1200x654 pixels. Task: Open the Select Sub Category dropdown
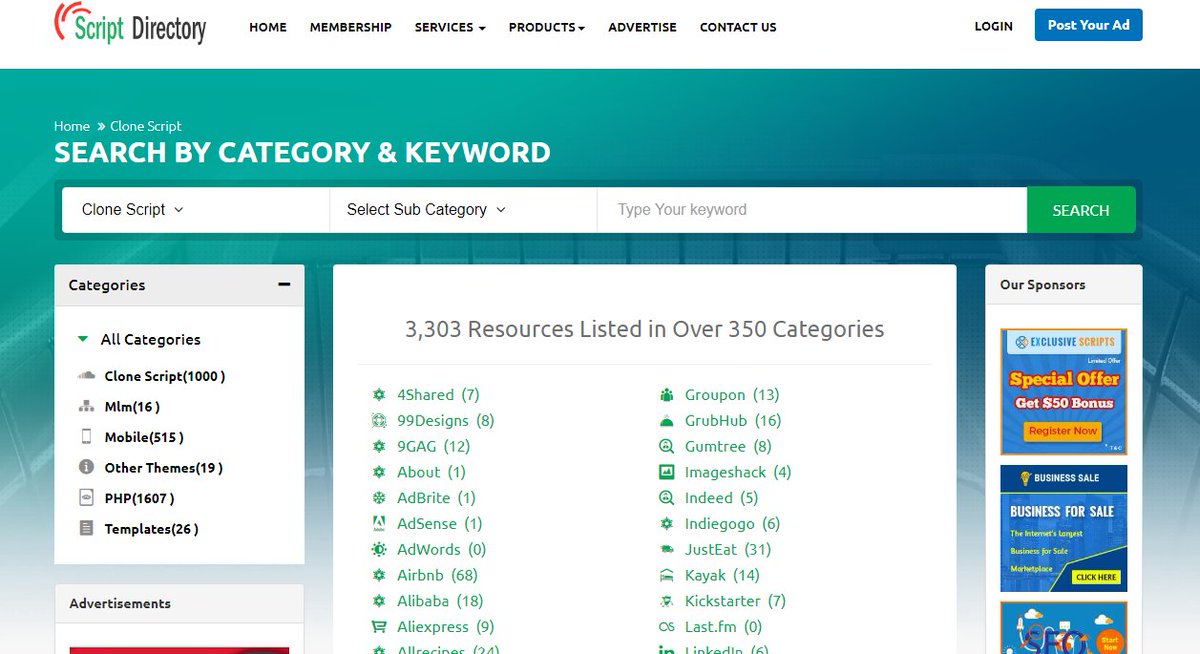(463, 210)
